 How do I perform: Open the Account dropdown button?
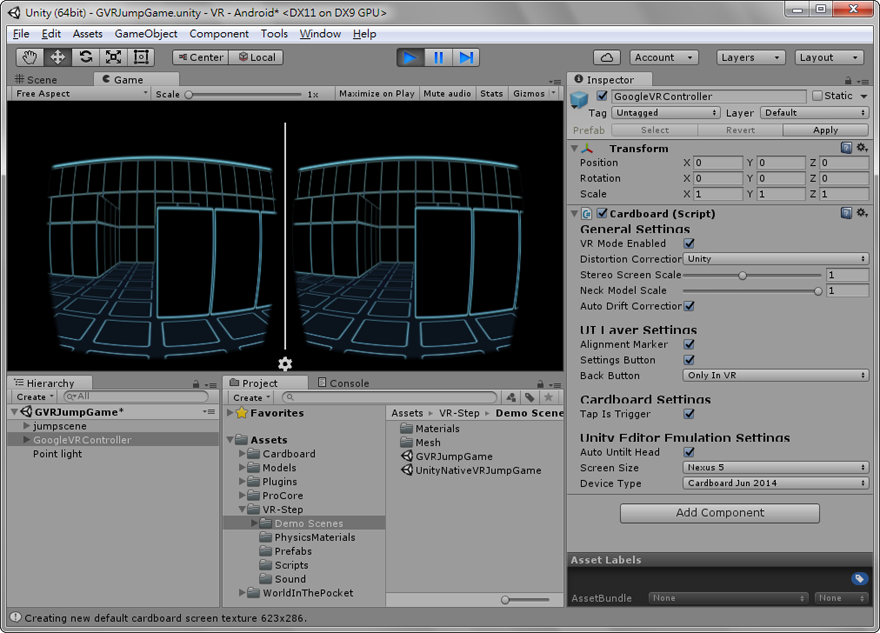pyautogui.click(x=664, y=57)
